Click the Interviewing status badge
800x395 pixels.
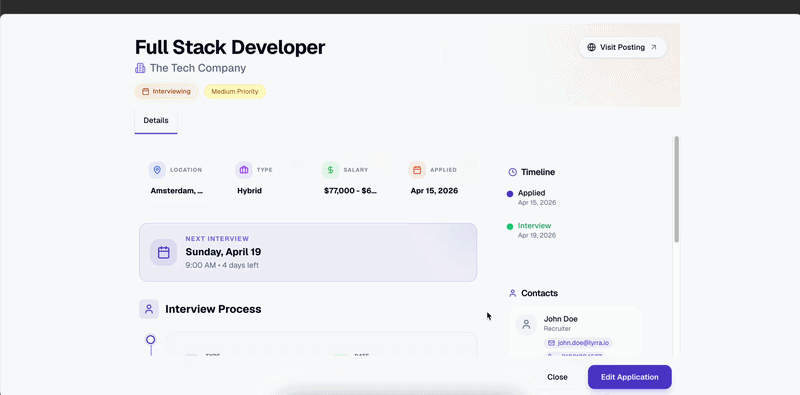click(x=166, y=92)
